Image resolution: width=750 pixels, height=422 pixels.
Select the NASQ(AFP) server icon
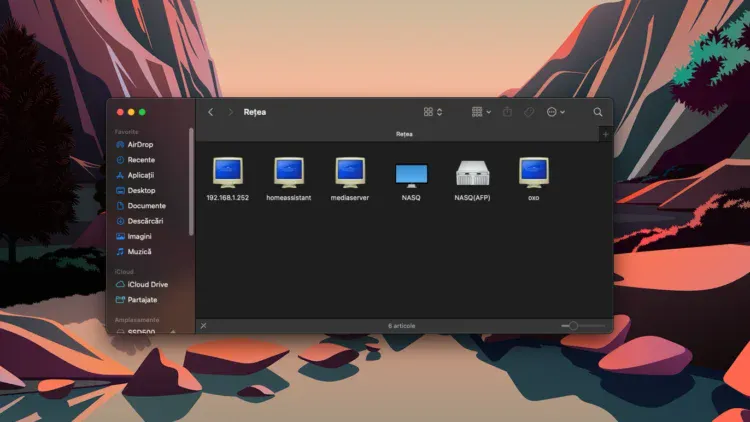click(x=473, y=173)
